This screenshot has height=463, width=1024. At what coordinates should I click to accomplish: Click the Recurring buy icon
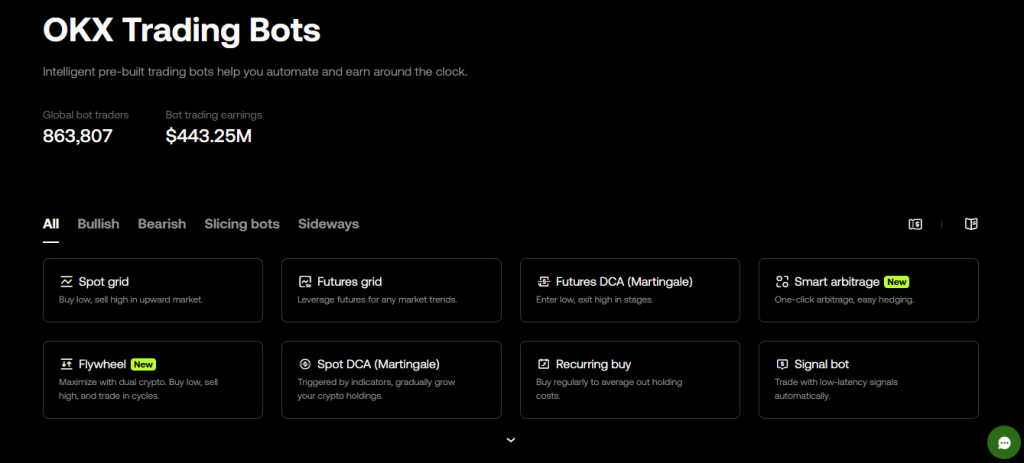click(x=543, y=364)
